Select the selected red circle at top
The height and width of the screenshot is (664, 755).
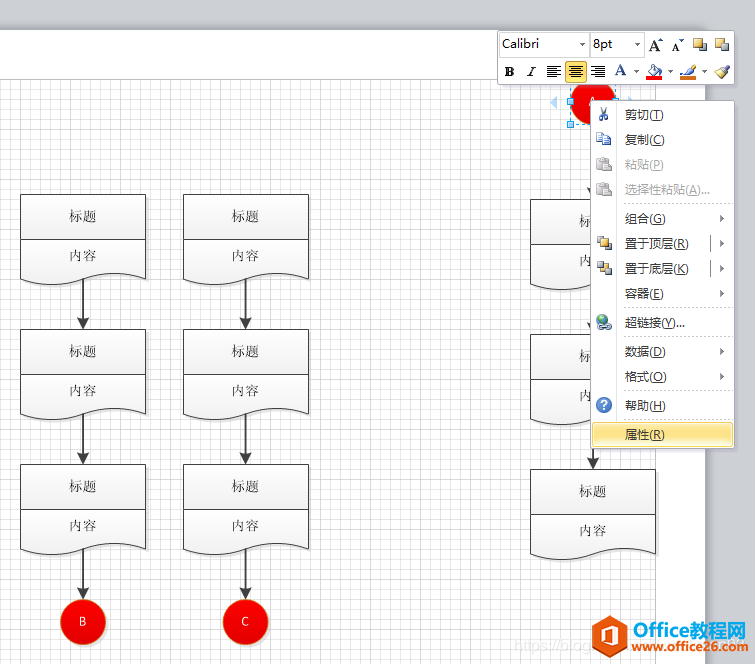pos(582,104)
